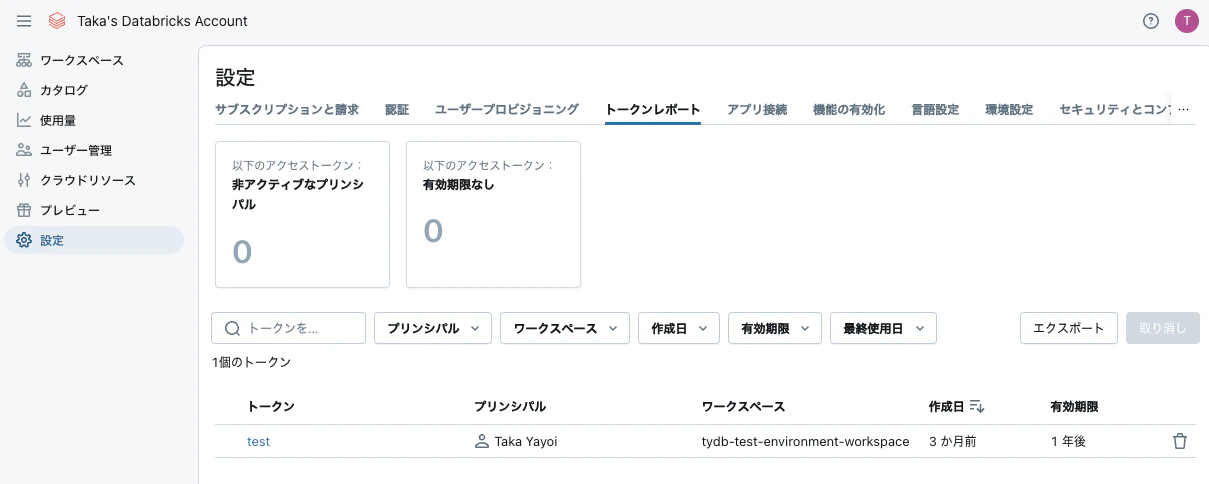Click the トークン column header
The height and width of the screenshot is (484, 1209).
(x=271, y=407)
